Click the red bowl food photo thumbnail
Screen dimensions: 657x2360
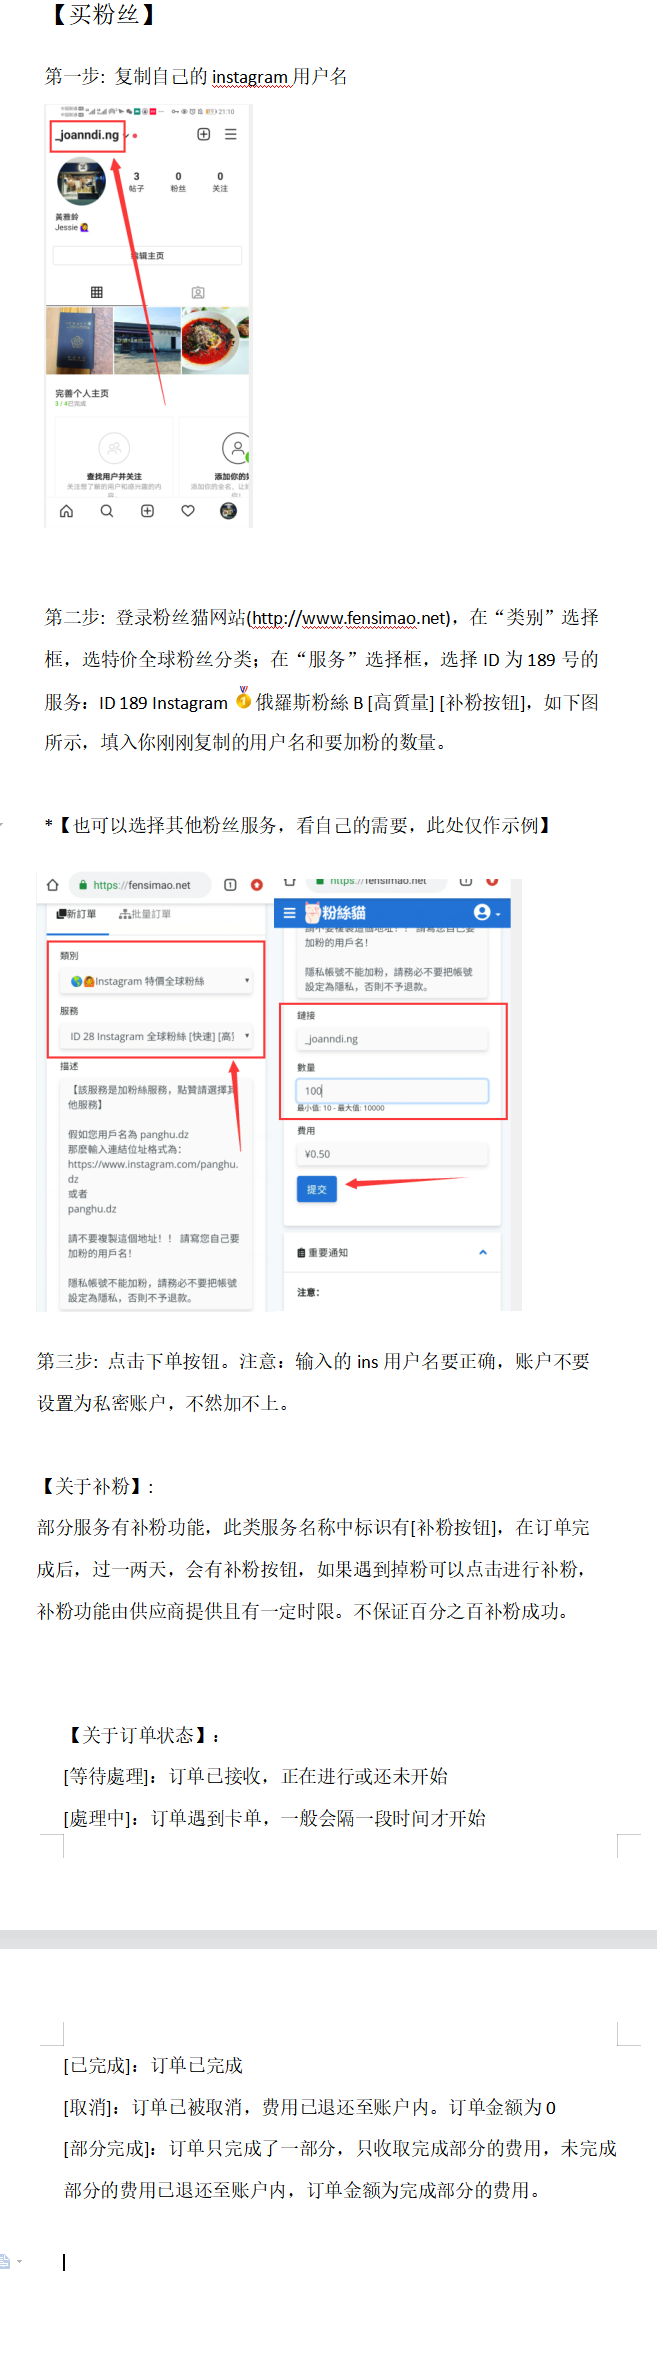tap(215, 340)
